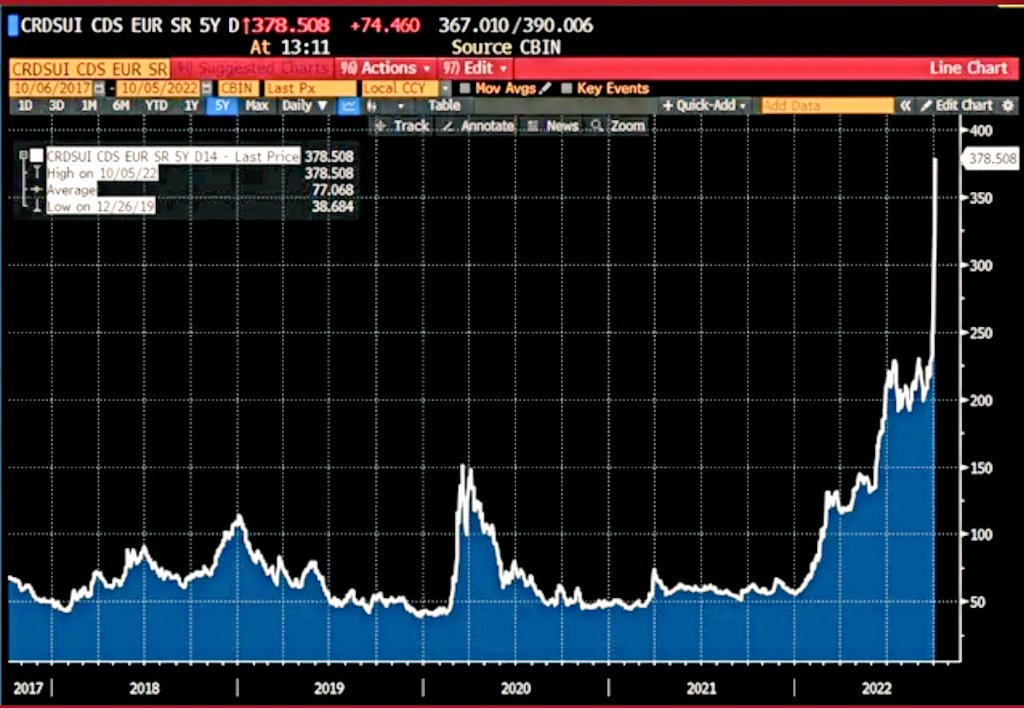Enable the Key Events checkbox
The image size is (1024, 708).
568,88
